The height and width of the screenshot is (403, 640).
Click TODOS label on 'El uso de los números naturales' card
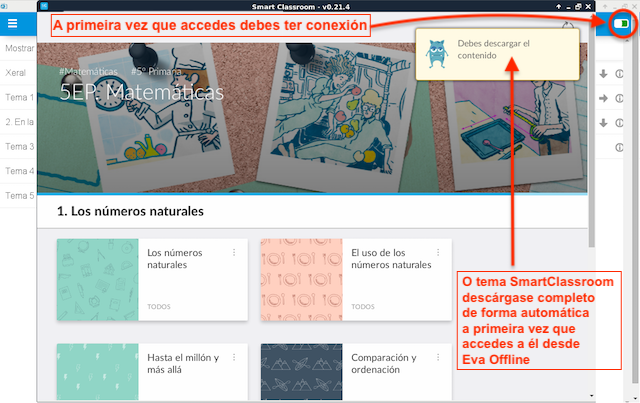[x=363, y=307]
